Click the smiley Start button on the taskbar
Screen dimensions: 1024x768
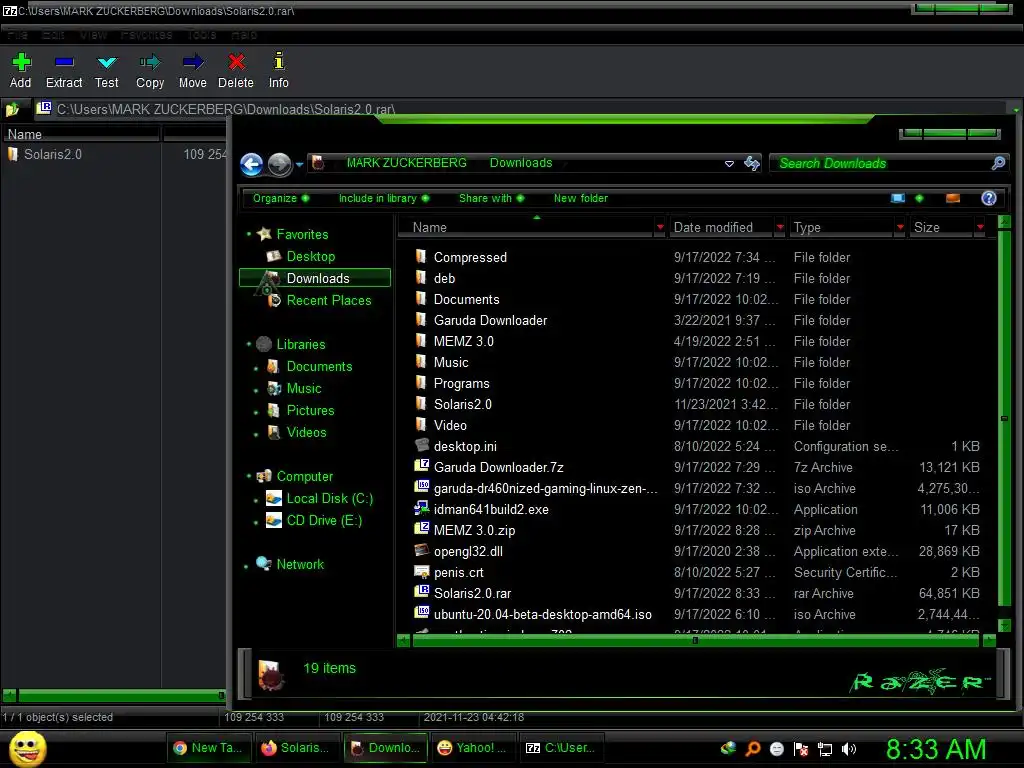[27, 749]
